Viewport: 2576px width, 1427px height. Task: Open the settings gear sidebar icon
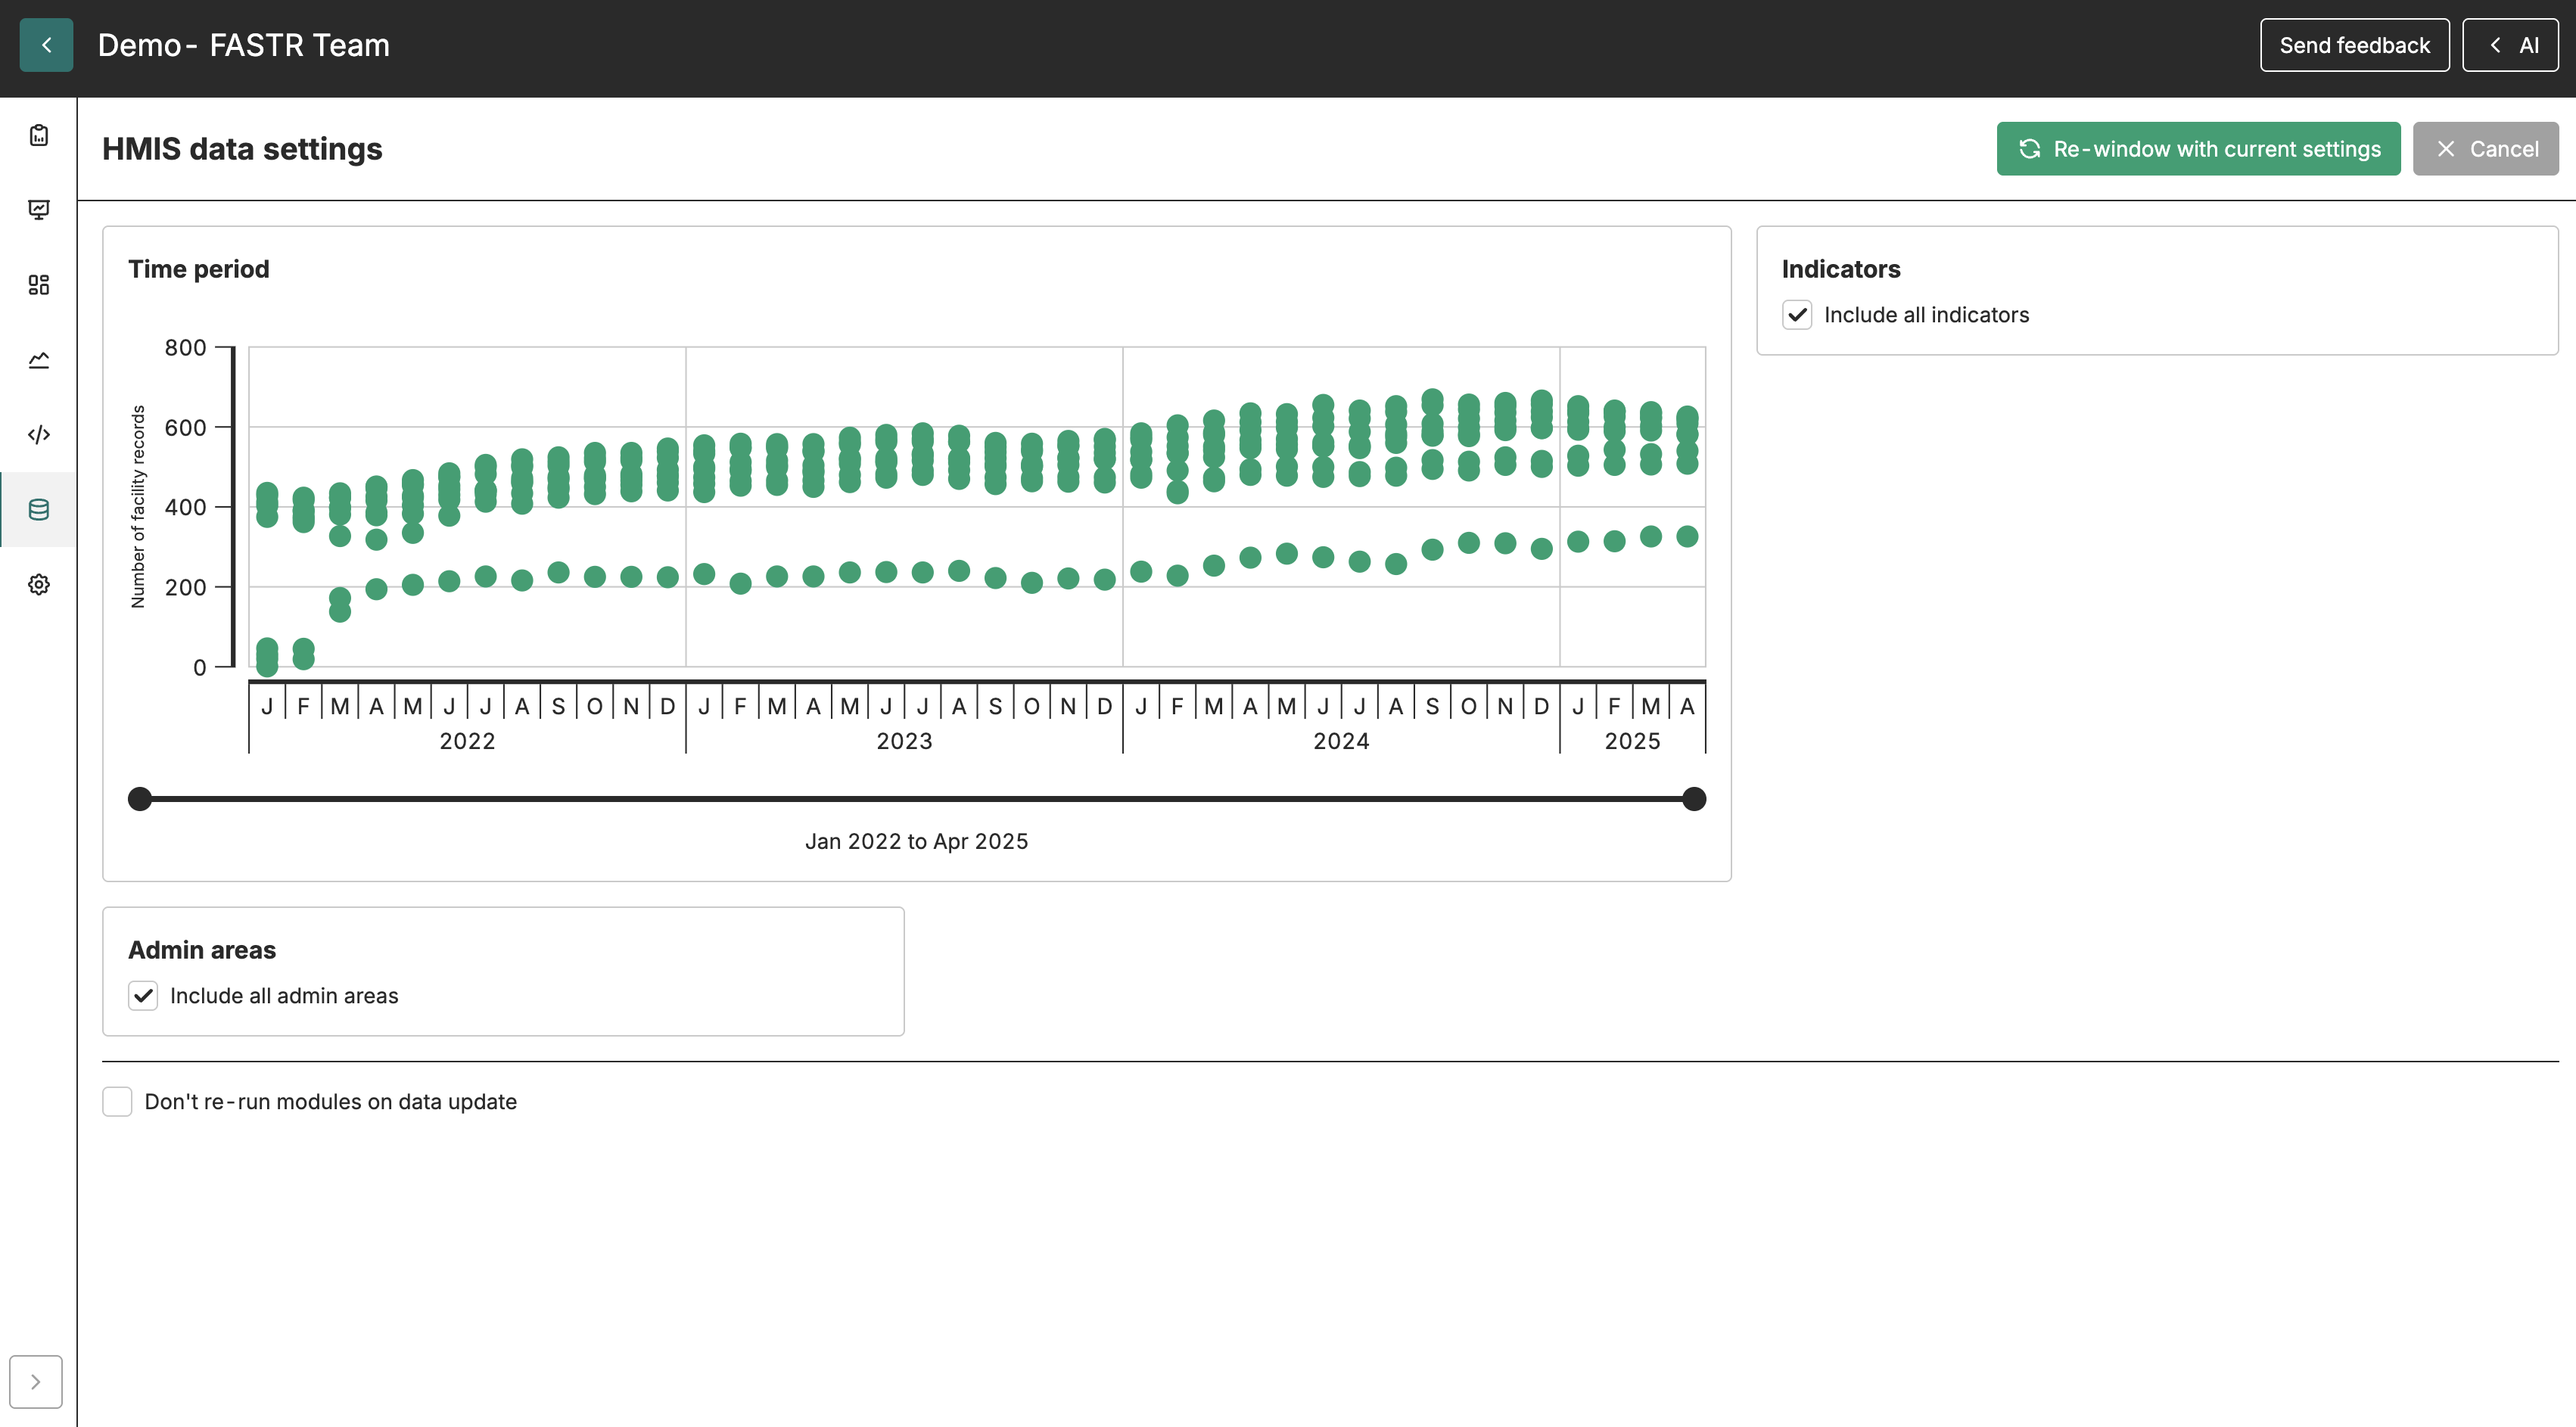coord(39,584)
